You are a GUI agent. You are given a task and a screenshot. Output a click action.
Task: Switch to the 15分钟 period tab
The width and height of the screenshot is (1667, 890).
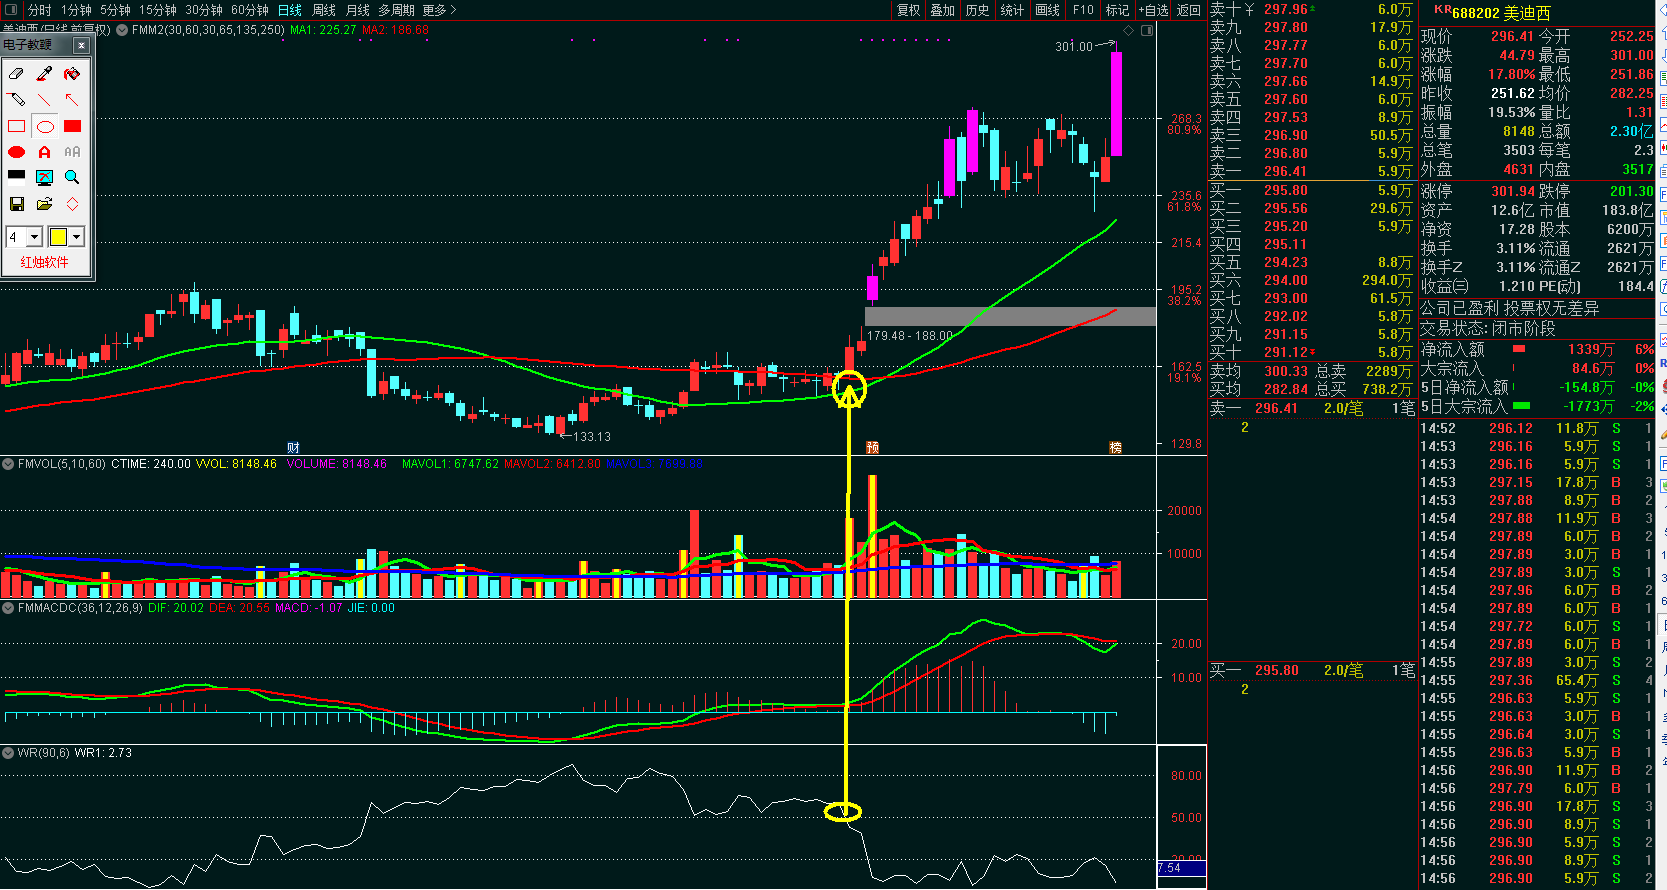coord(157,10)
